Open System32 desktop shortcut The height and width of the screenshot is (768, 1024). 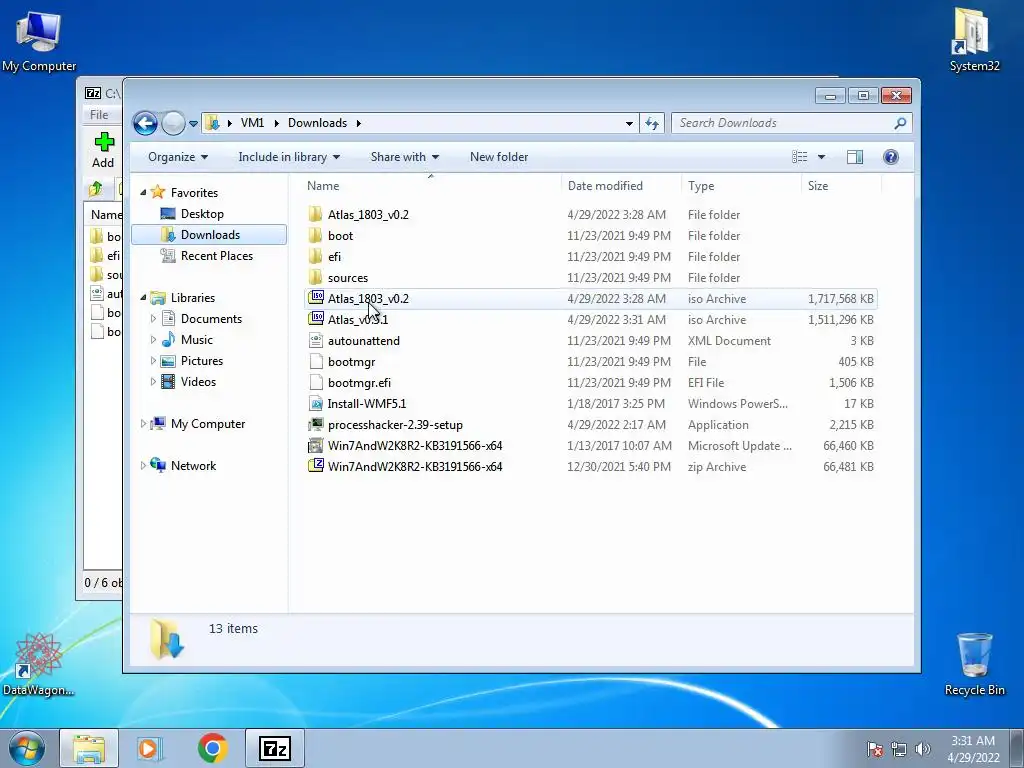pyautogui.click(x=974, y=39)
